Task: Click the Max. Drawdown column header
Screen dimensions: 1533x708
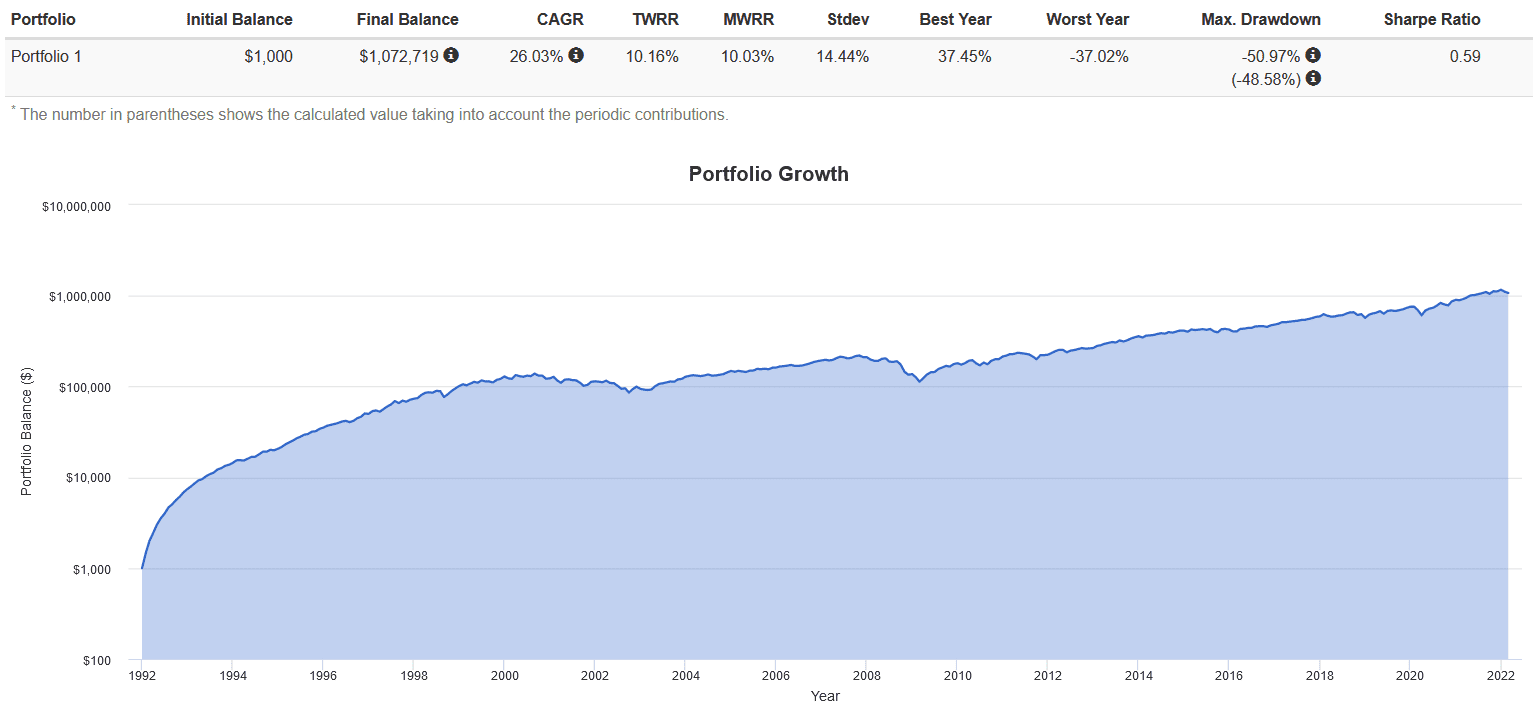Action: click(1260, 19)
